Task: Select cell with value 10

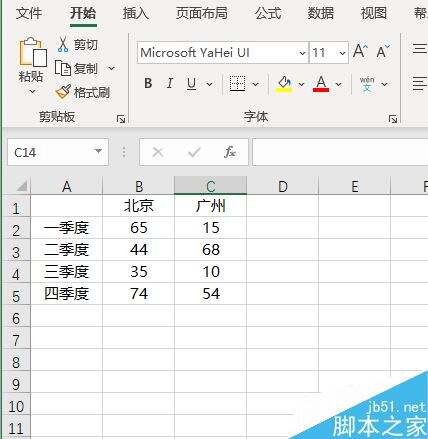Action: click(210, 272)
